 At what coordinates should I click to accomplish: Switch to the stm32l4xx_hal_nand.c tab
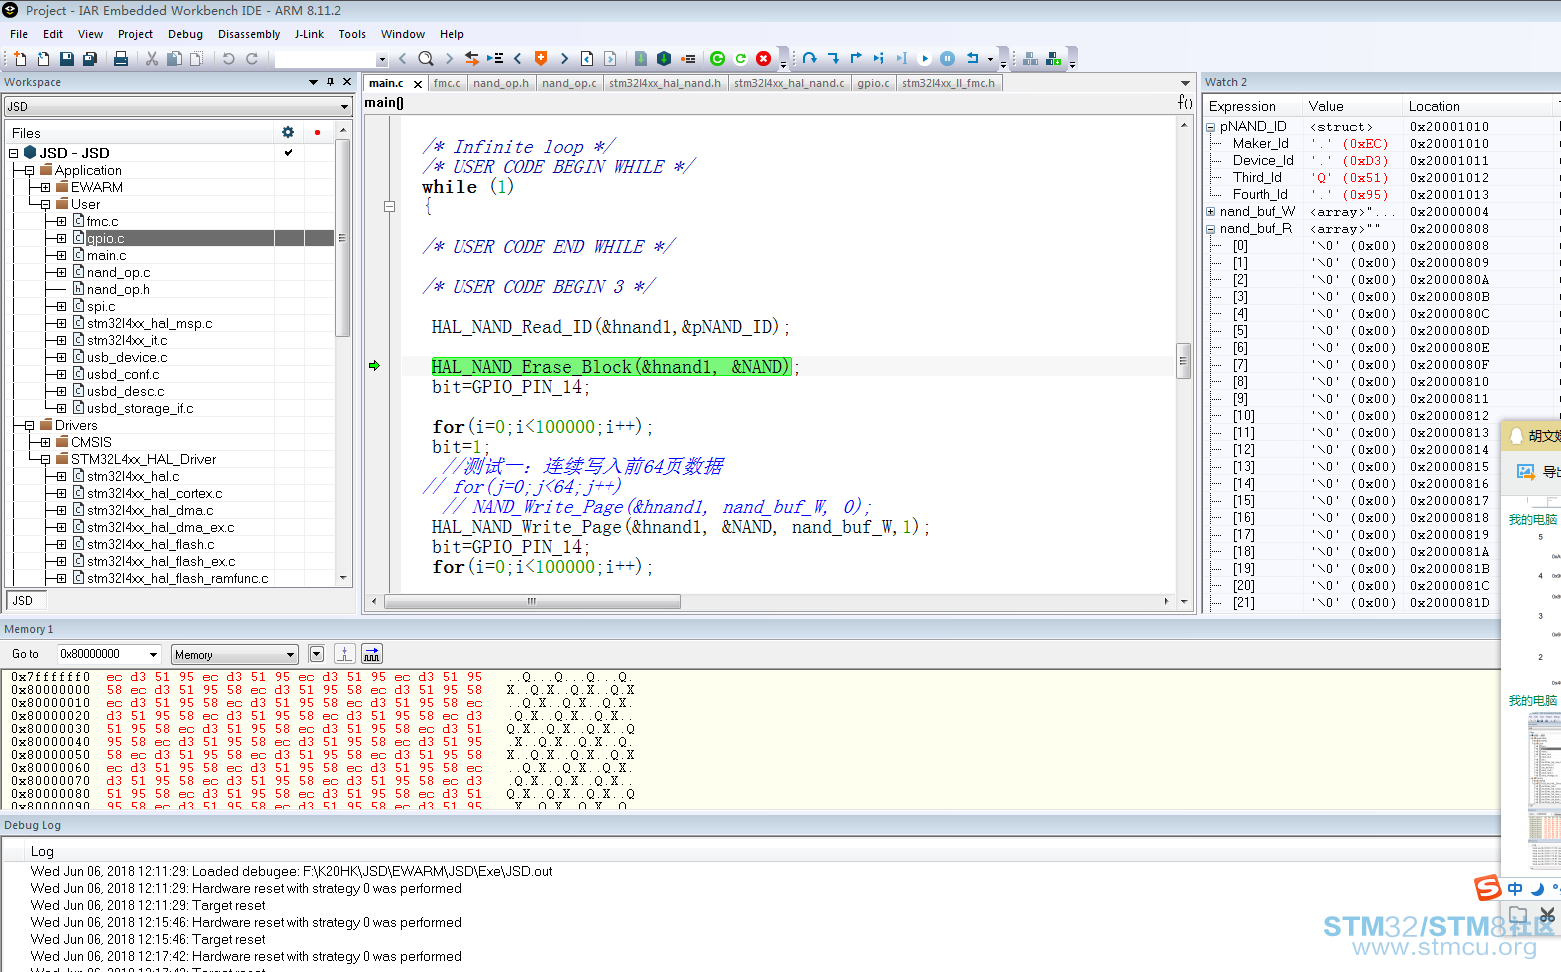pos(789,83)
